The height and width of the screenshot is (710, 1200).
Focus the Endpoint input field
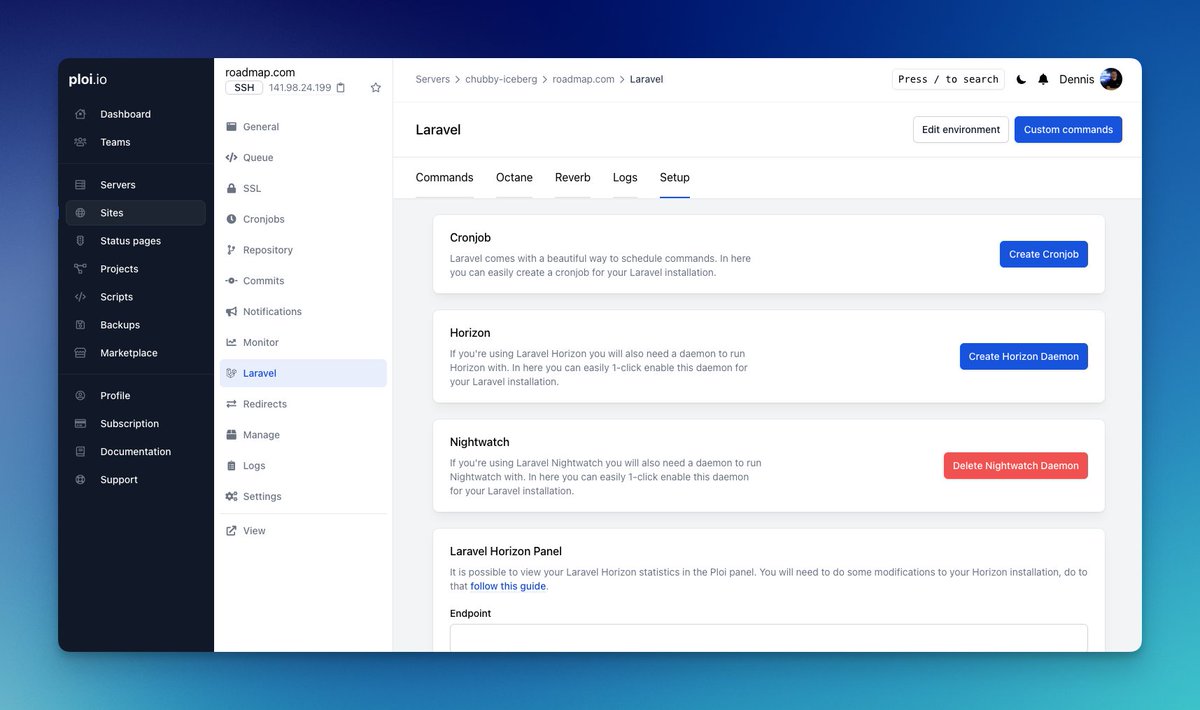coord(769,638)
